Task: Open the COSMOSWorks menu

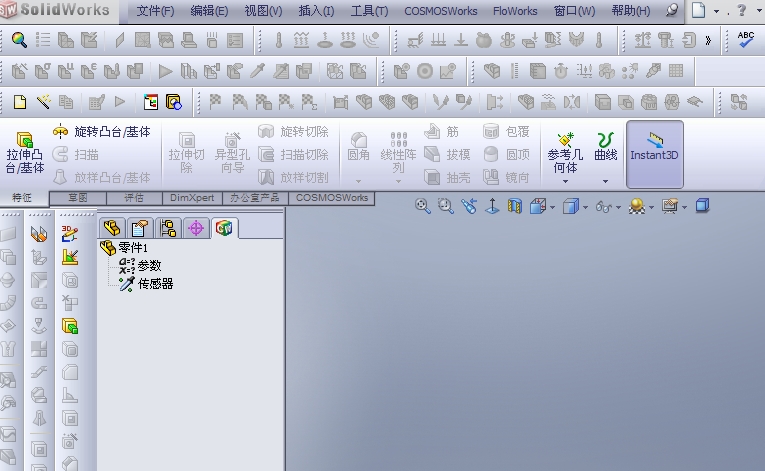Action: (x=441, y=11)
